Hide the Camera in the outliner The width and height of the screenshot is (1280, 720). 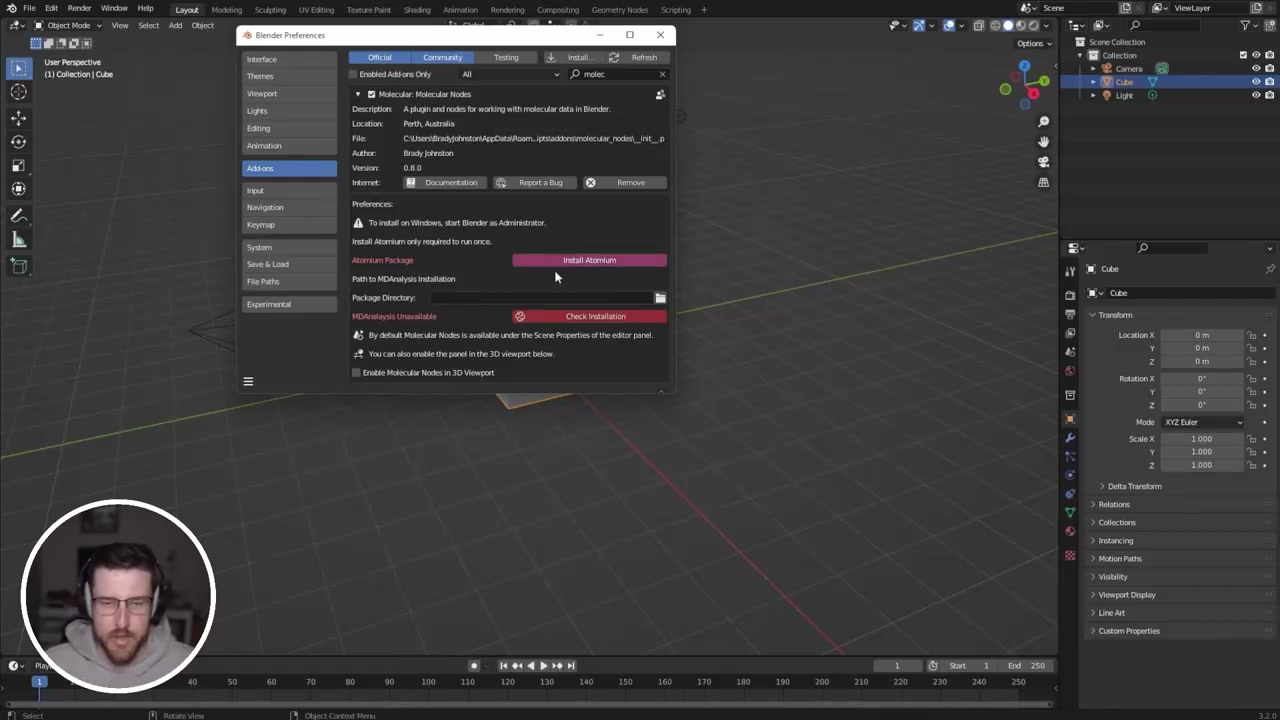[x=1256, y=69]
